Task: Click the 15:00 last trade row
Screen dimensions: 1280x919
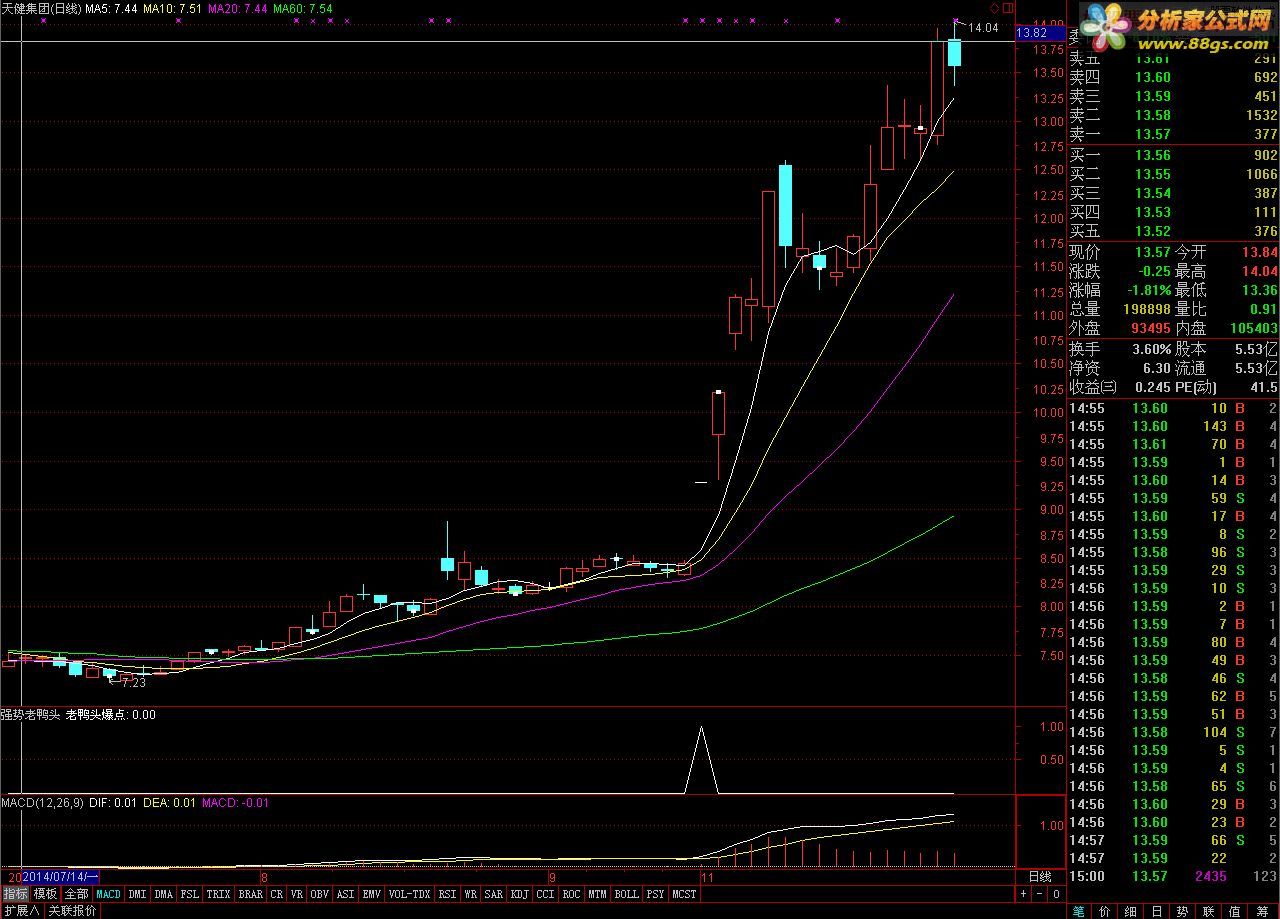Action: (1173, 876)
